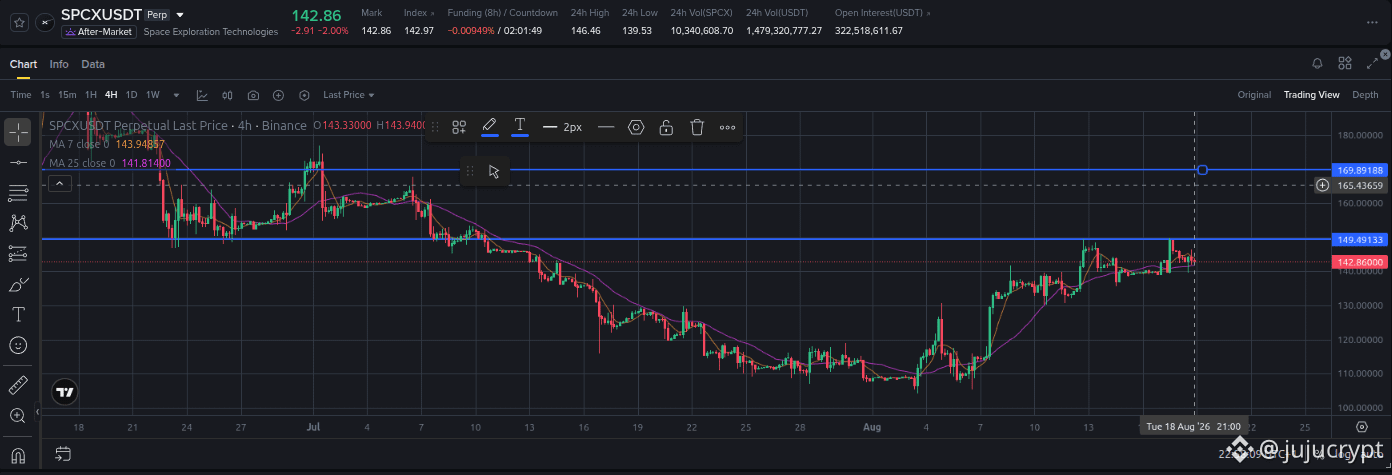Expand more timeframes dropdown arrow
Screen dimensions: 1392x475
pyautogui.click(x=176, y=95)
